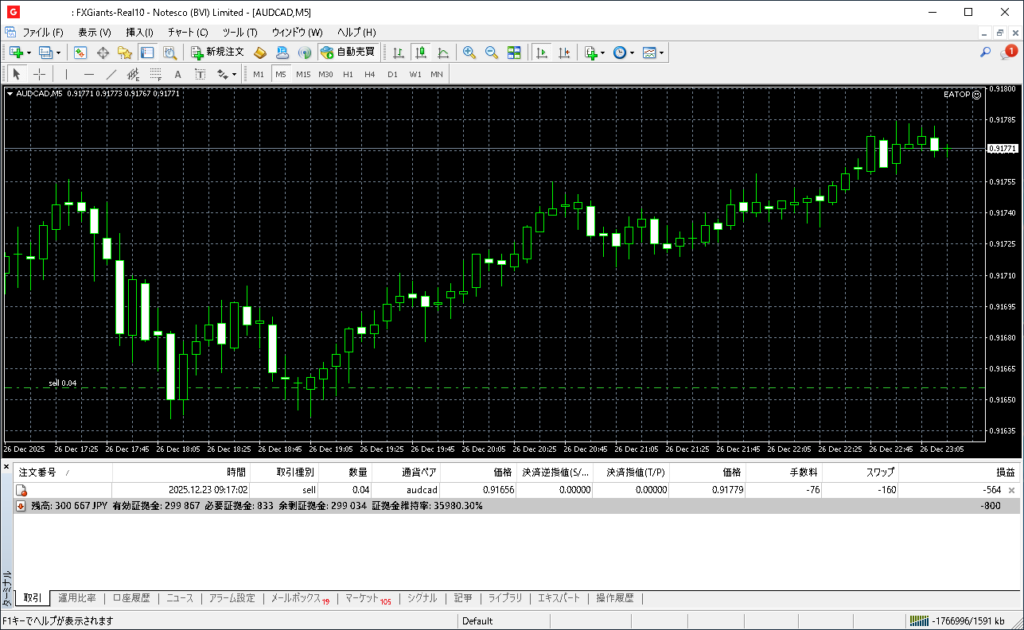1024x630 pixels.
Task: Close the audcad sell order row
Action: (x=1011, y=490)
